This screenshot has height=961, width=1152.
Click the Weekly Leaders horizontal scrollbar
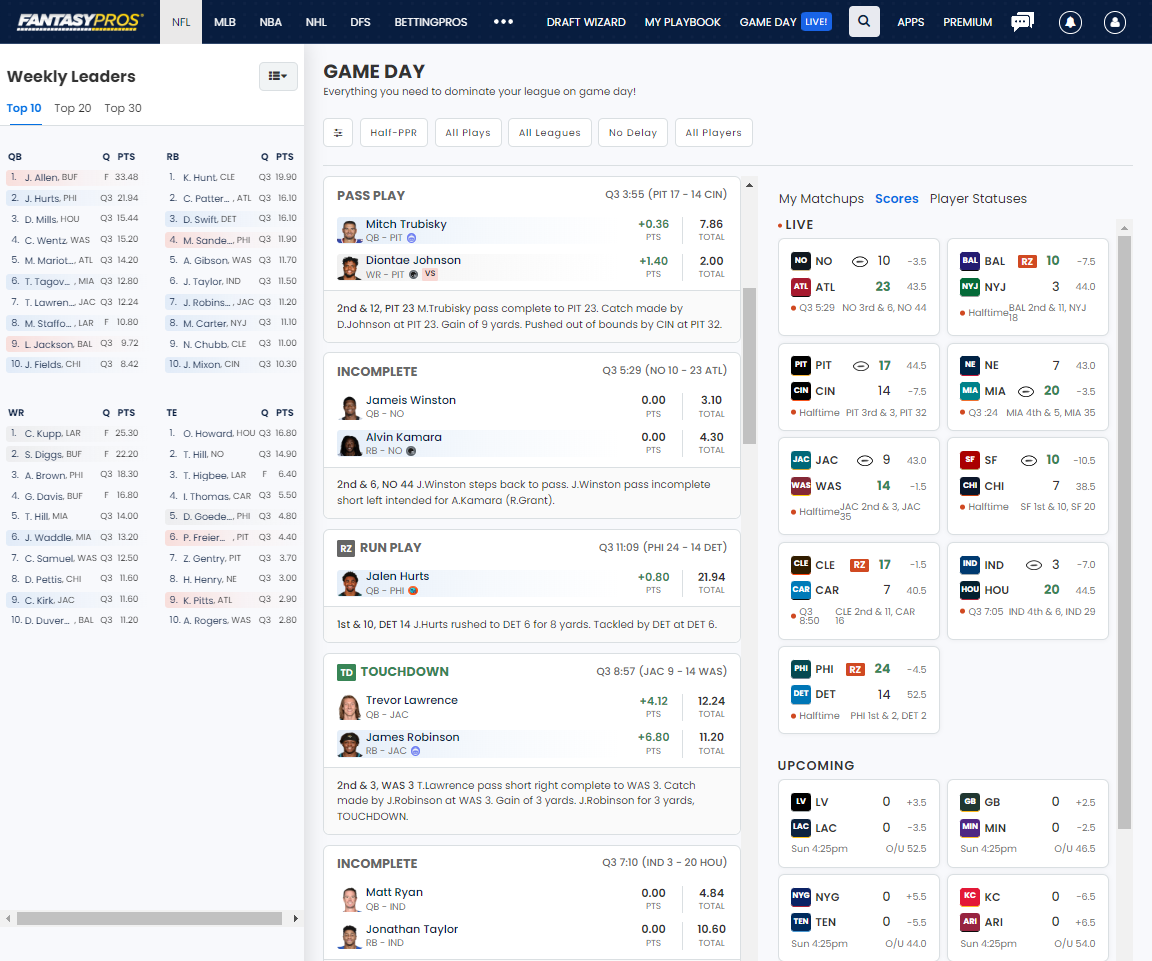[x=149, y=918]
